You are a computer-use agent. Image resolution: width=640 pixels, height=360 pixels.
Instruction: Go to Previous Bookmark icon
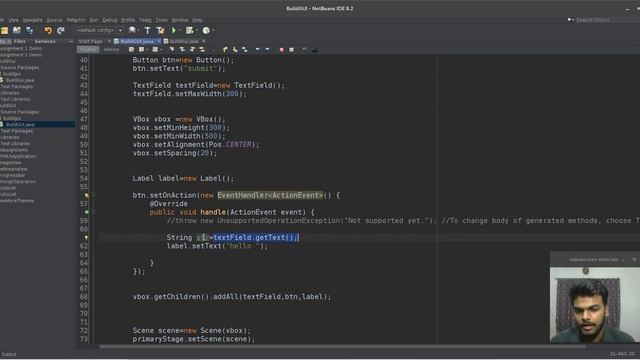[x=225, y=49]
